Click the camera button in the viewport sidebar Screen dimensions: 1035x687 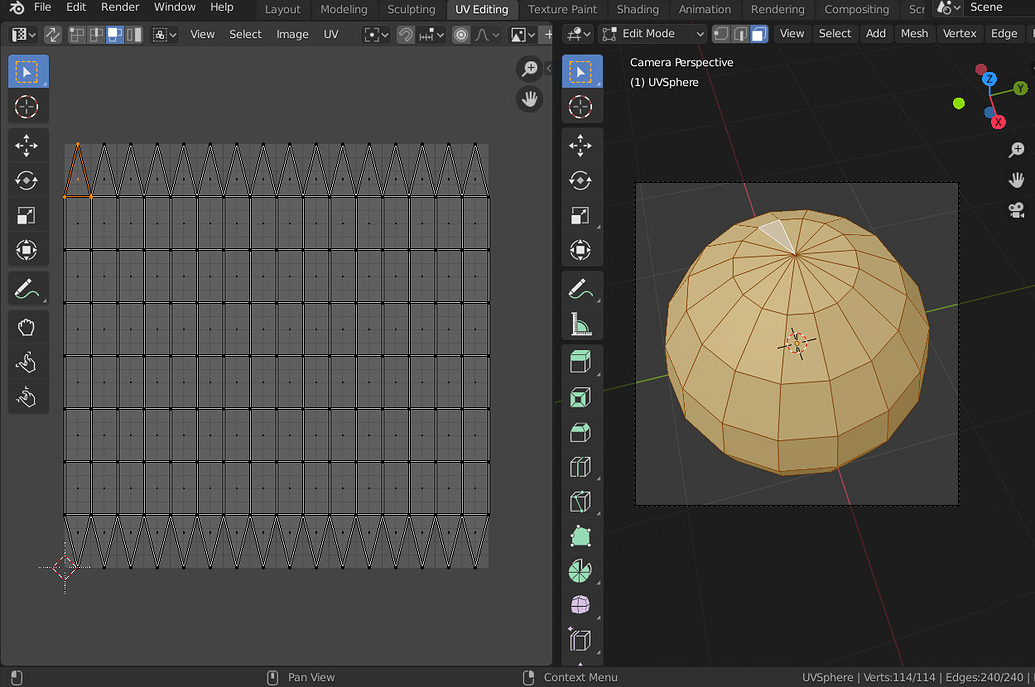click(1017, 211)
